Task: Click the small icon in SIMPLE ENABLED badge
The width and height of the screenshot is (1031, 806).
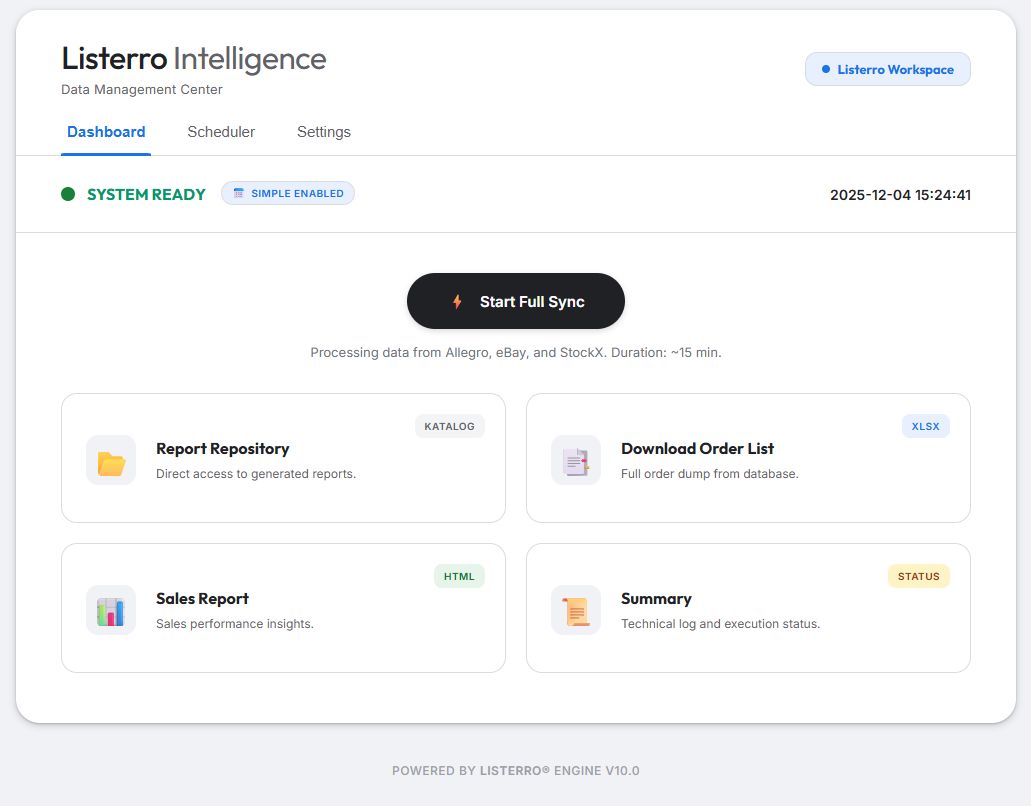Action: coord(237,192)
